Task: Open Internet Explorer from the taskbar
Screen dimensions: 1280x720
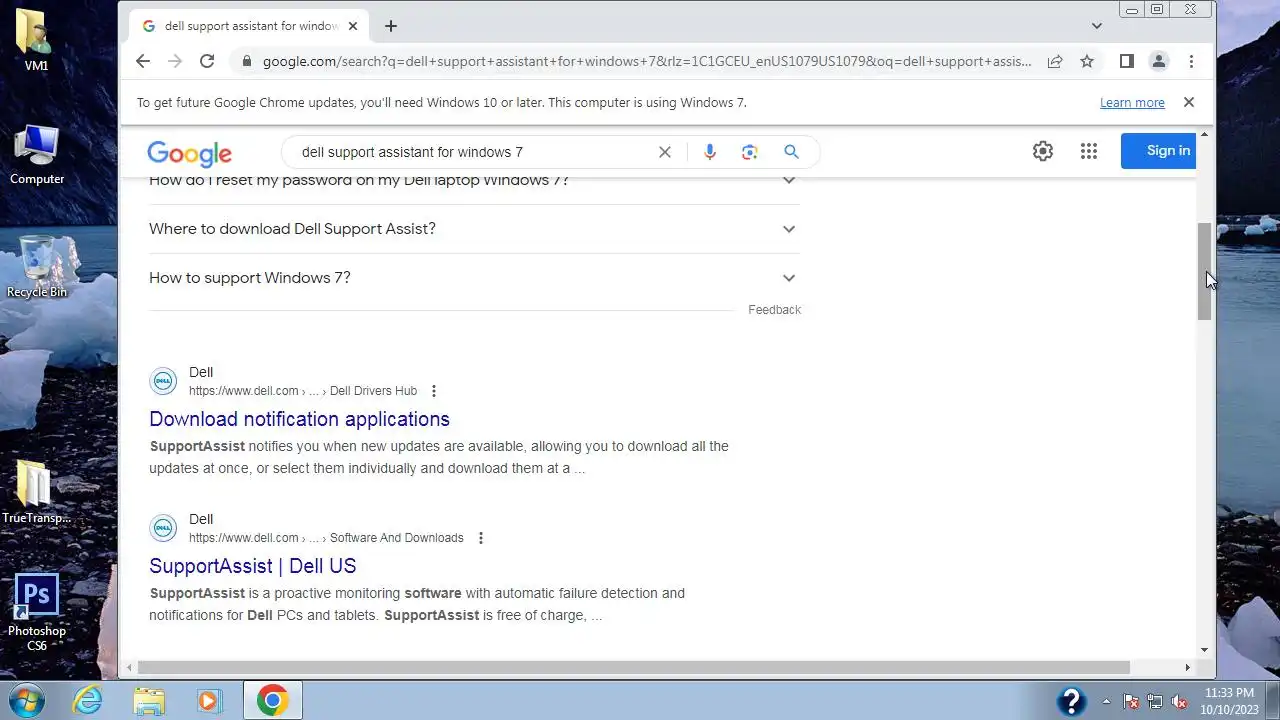Action: tap(88, 700)
